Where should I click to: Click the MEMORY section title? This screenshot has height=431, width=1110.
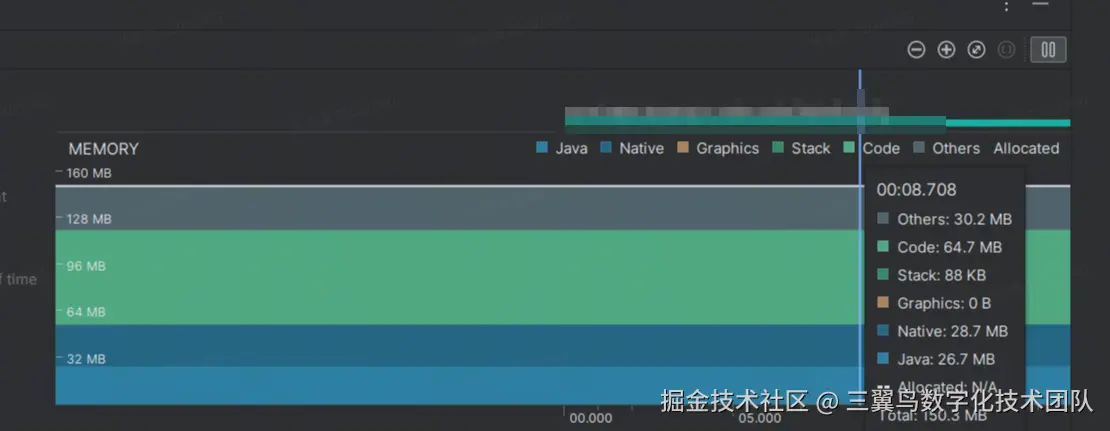tap(103, 149)
